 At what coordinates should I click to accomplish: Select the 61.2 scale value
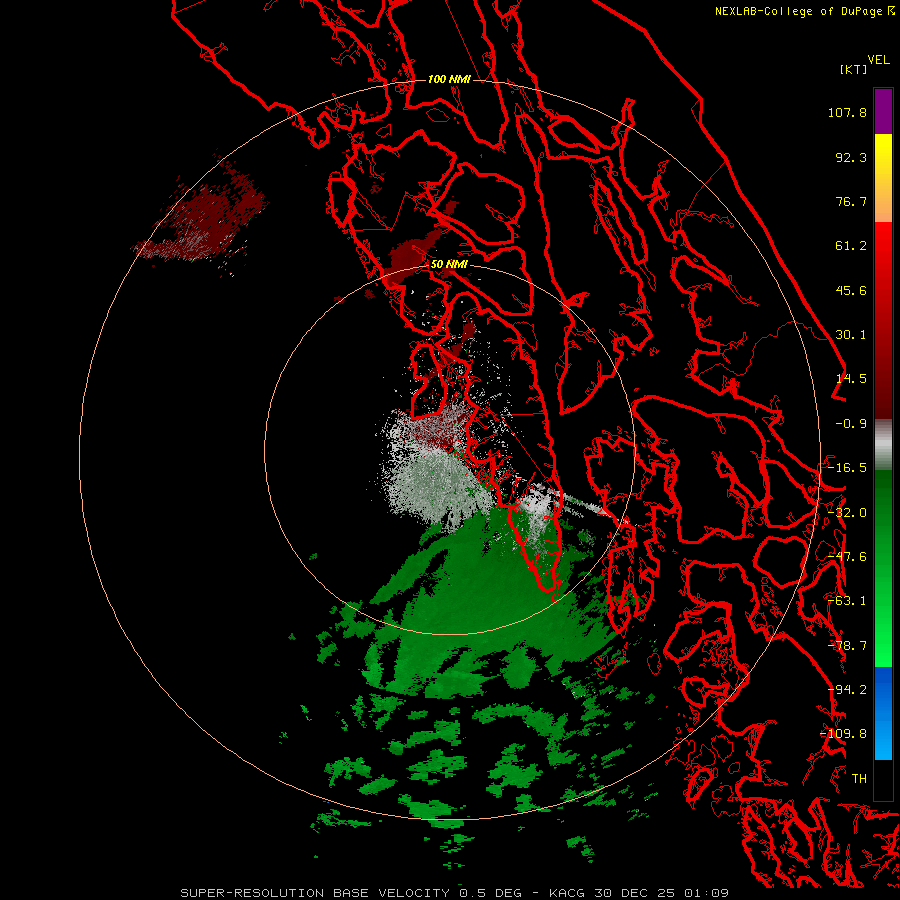coord(851,246)
